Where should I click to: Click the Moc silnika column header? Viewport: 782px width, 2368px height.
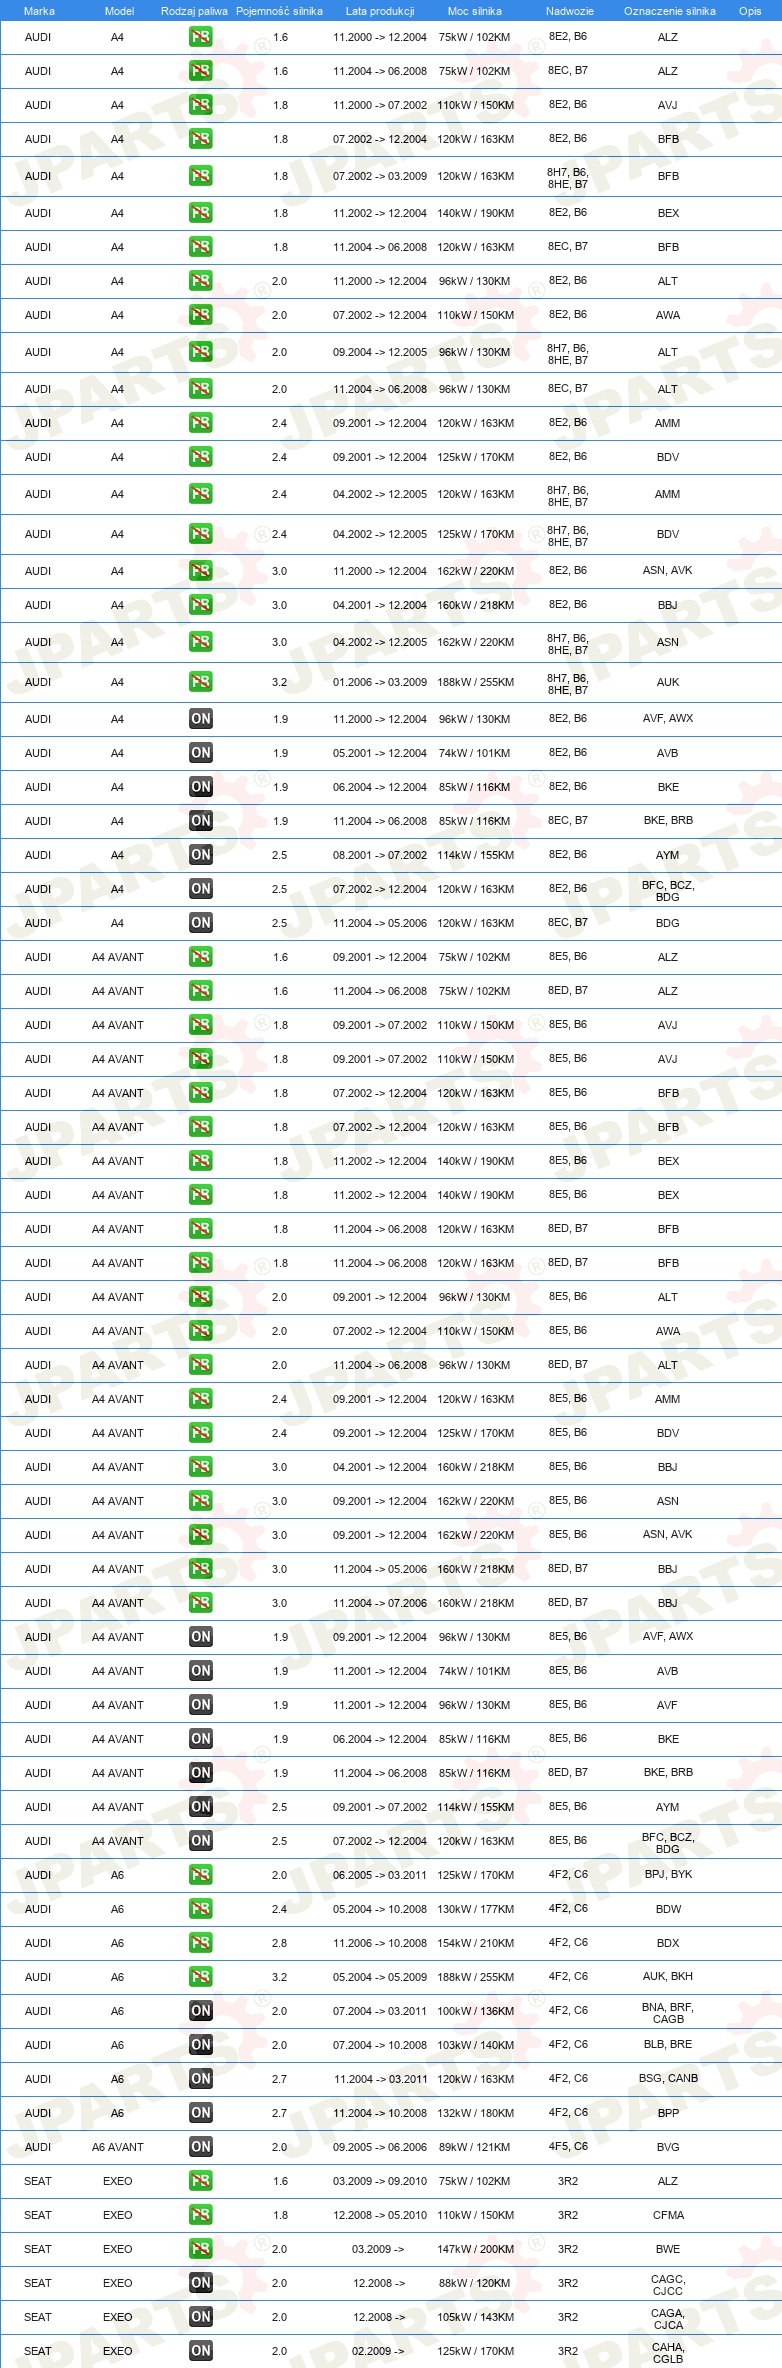[475, 11]
